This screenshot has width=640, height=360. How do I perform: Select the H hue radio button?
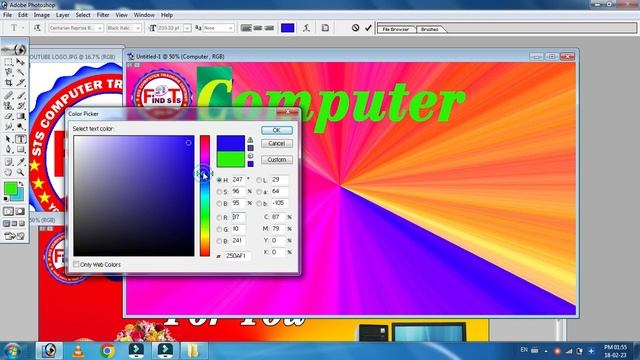(x=219, y=180)
